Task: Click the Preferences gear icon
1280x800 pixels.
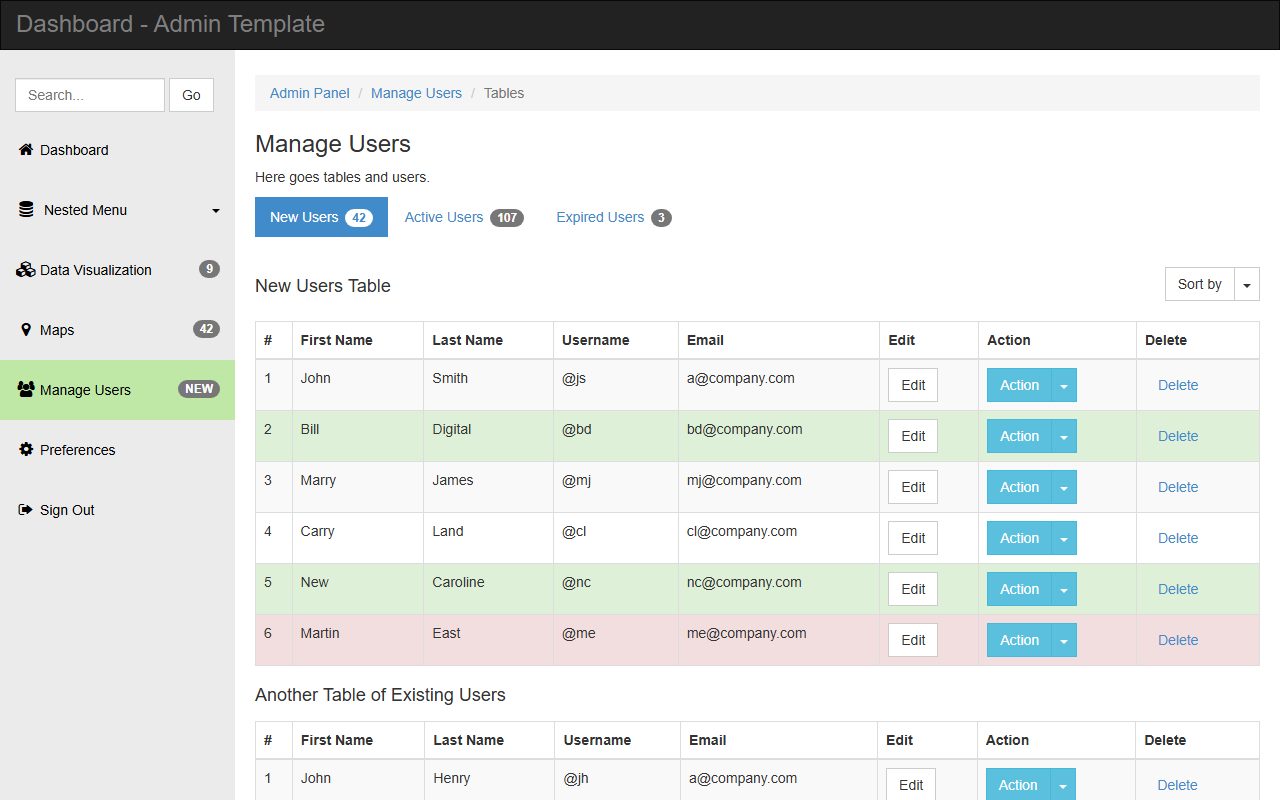Action: point(26,450)
